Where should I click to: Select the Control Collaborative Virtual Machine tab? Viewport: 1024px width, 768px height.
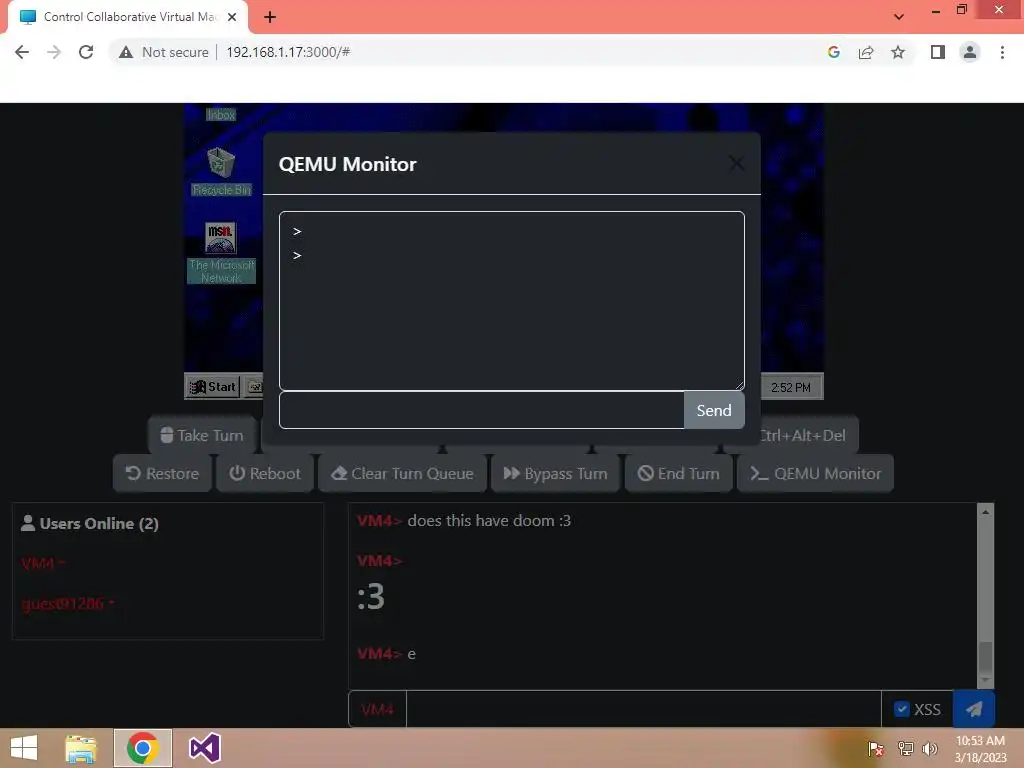pos(128,17)
